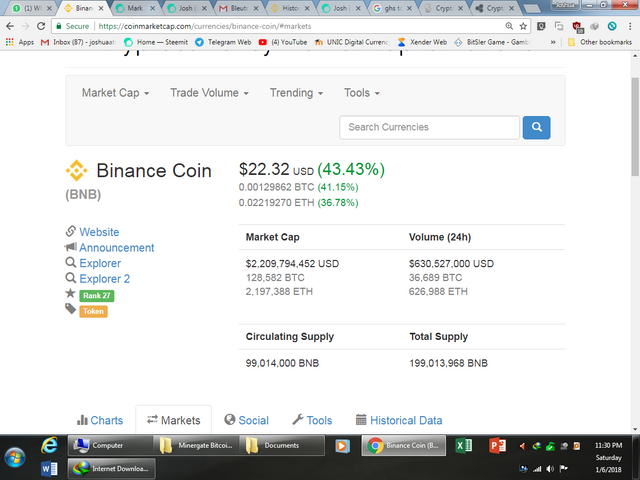Show hidden bookmarks via double chevron
The width and height of the screenshot is (640, 480).
pyautogui.click(x=553, y=42)
